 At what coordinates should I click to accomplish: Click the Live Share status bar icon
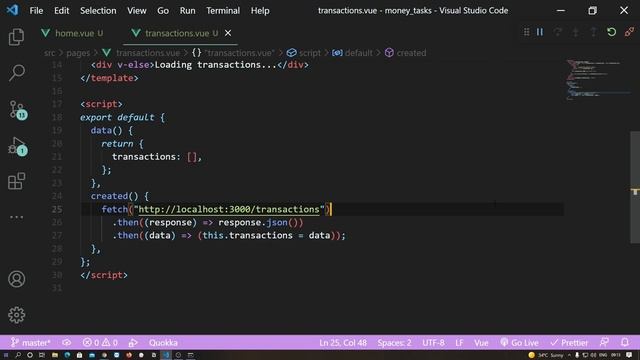coord(133,342)
